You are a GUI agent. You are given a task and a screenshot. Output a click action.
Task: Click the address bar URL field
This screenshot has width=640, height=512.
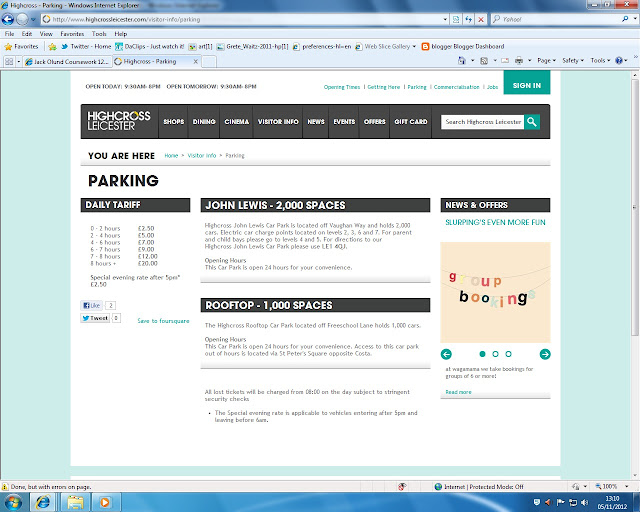[x=243, y=19]
